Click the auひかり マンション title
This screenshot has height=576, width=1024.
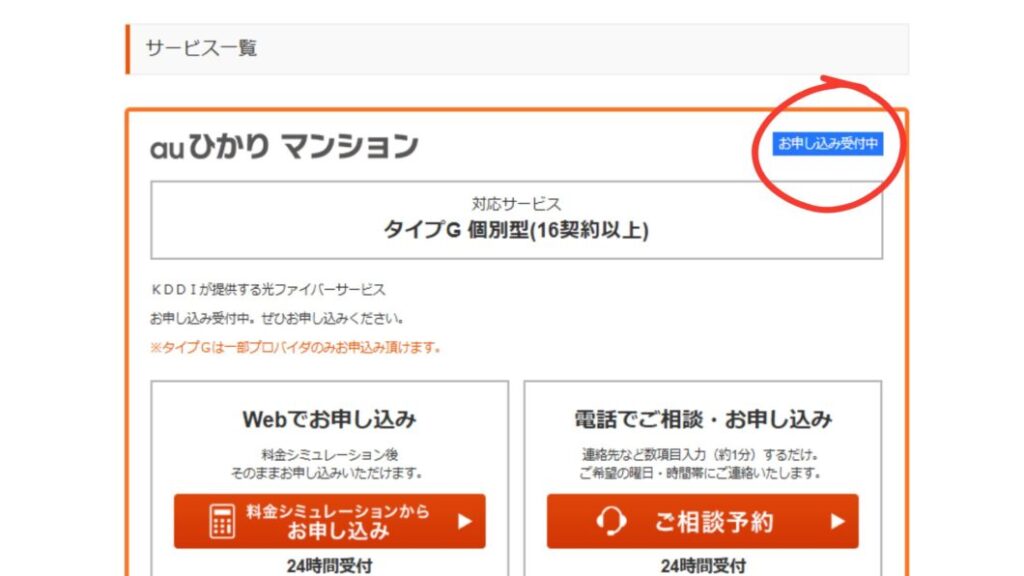pyautogui.click(x=284, y=146)
